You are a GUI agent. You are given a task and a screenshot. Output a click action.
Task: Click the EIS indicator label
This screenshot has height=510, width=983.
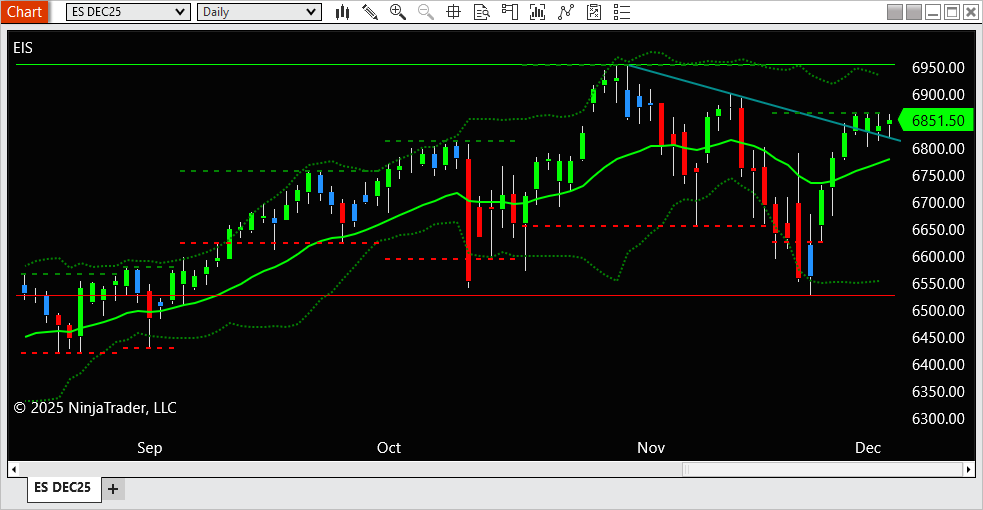23,48
